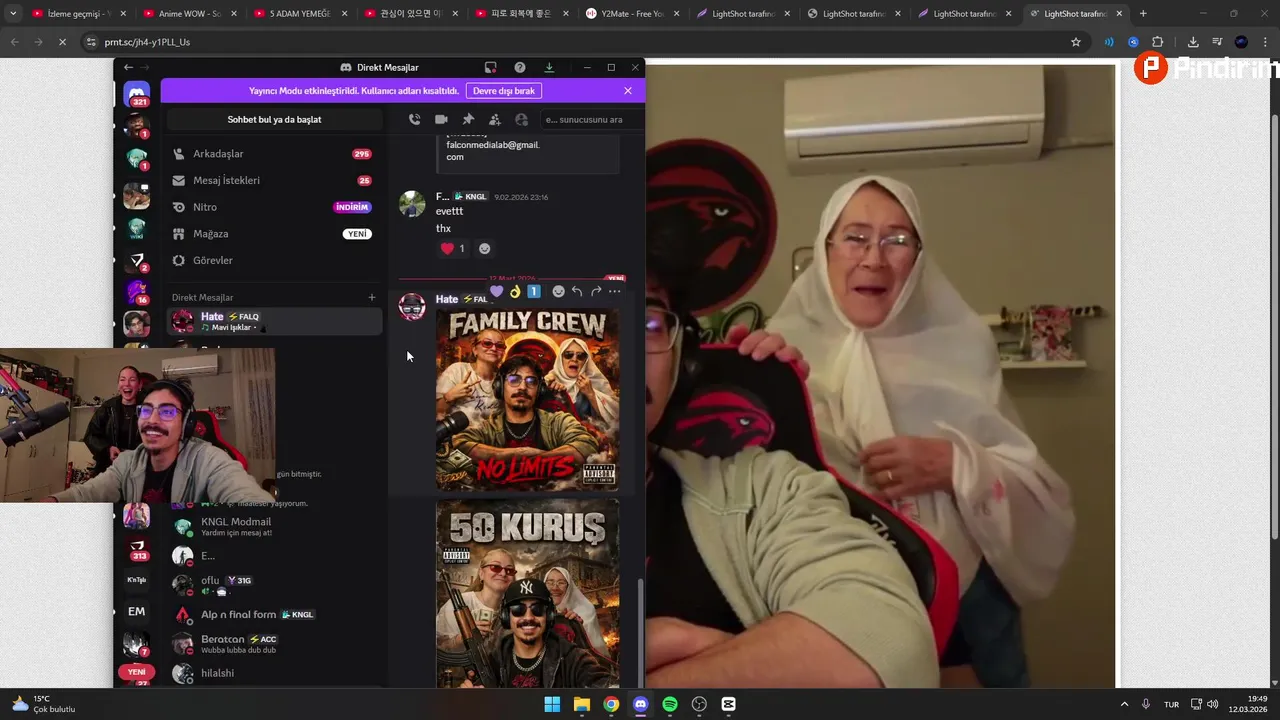Image resolution: width=1280 pixels, height=720 pixels.
Task: Click Devre dışı bırak streamer mode button
Action: (504, 90)
